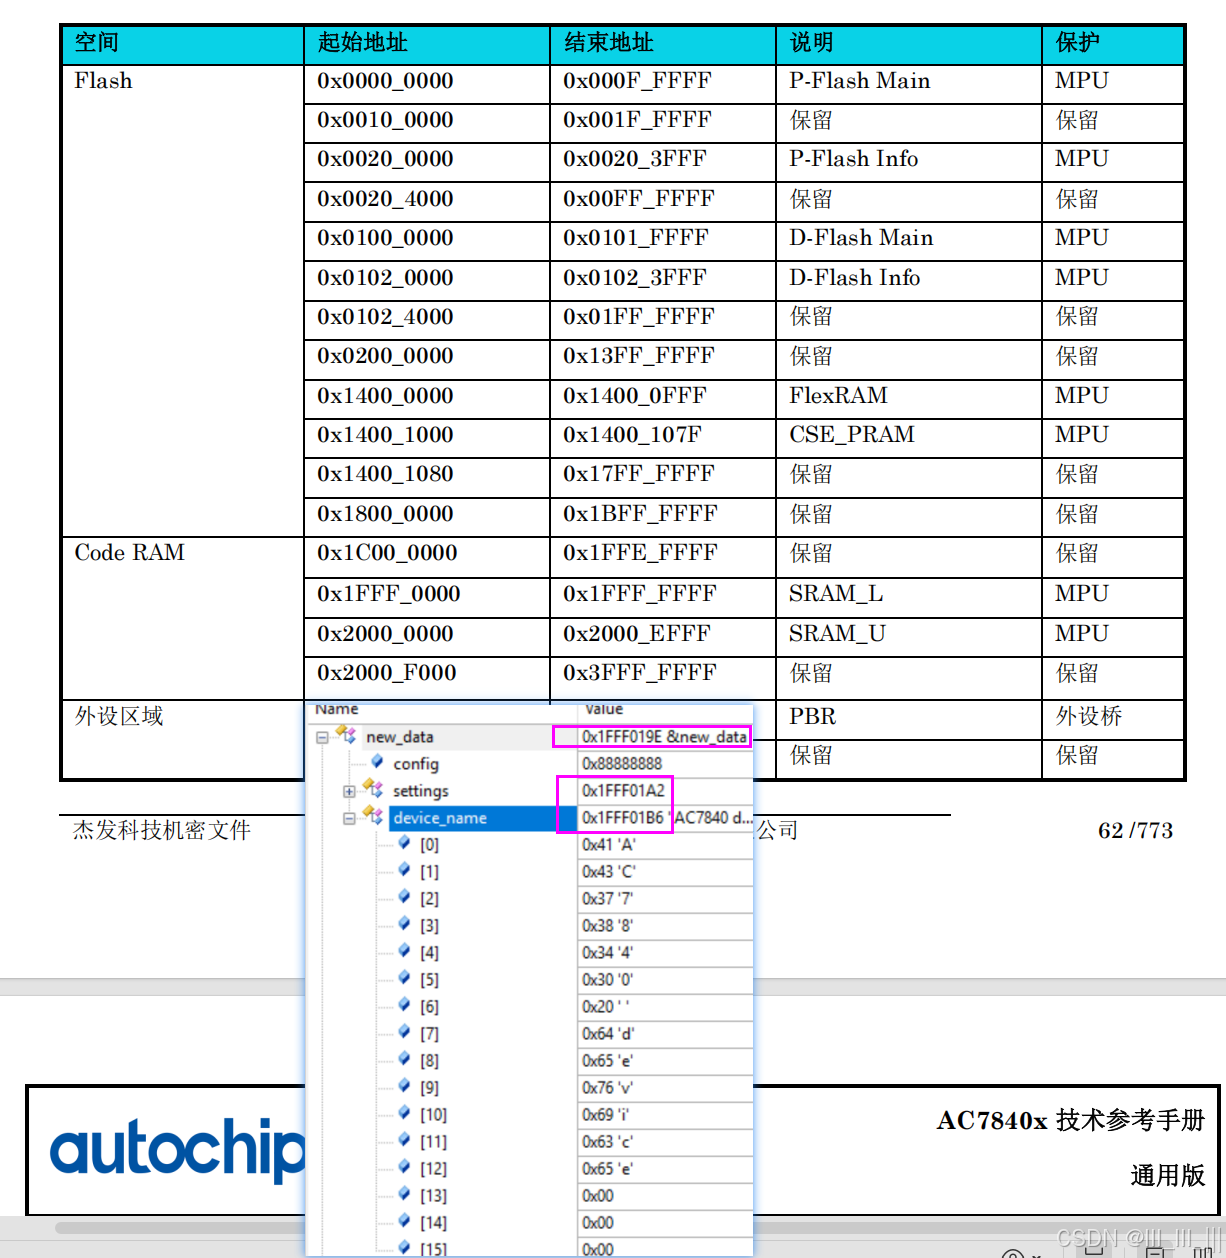Click the page number 62 /773
This screenshot has width=1226, height=1258.
[x=1136, y=832]
